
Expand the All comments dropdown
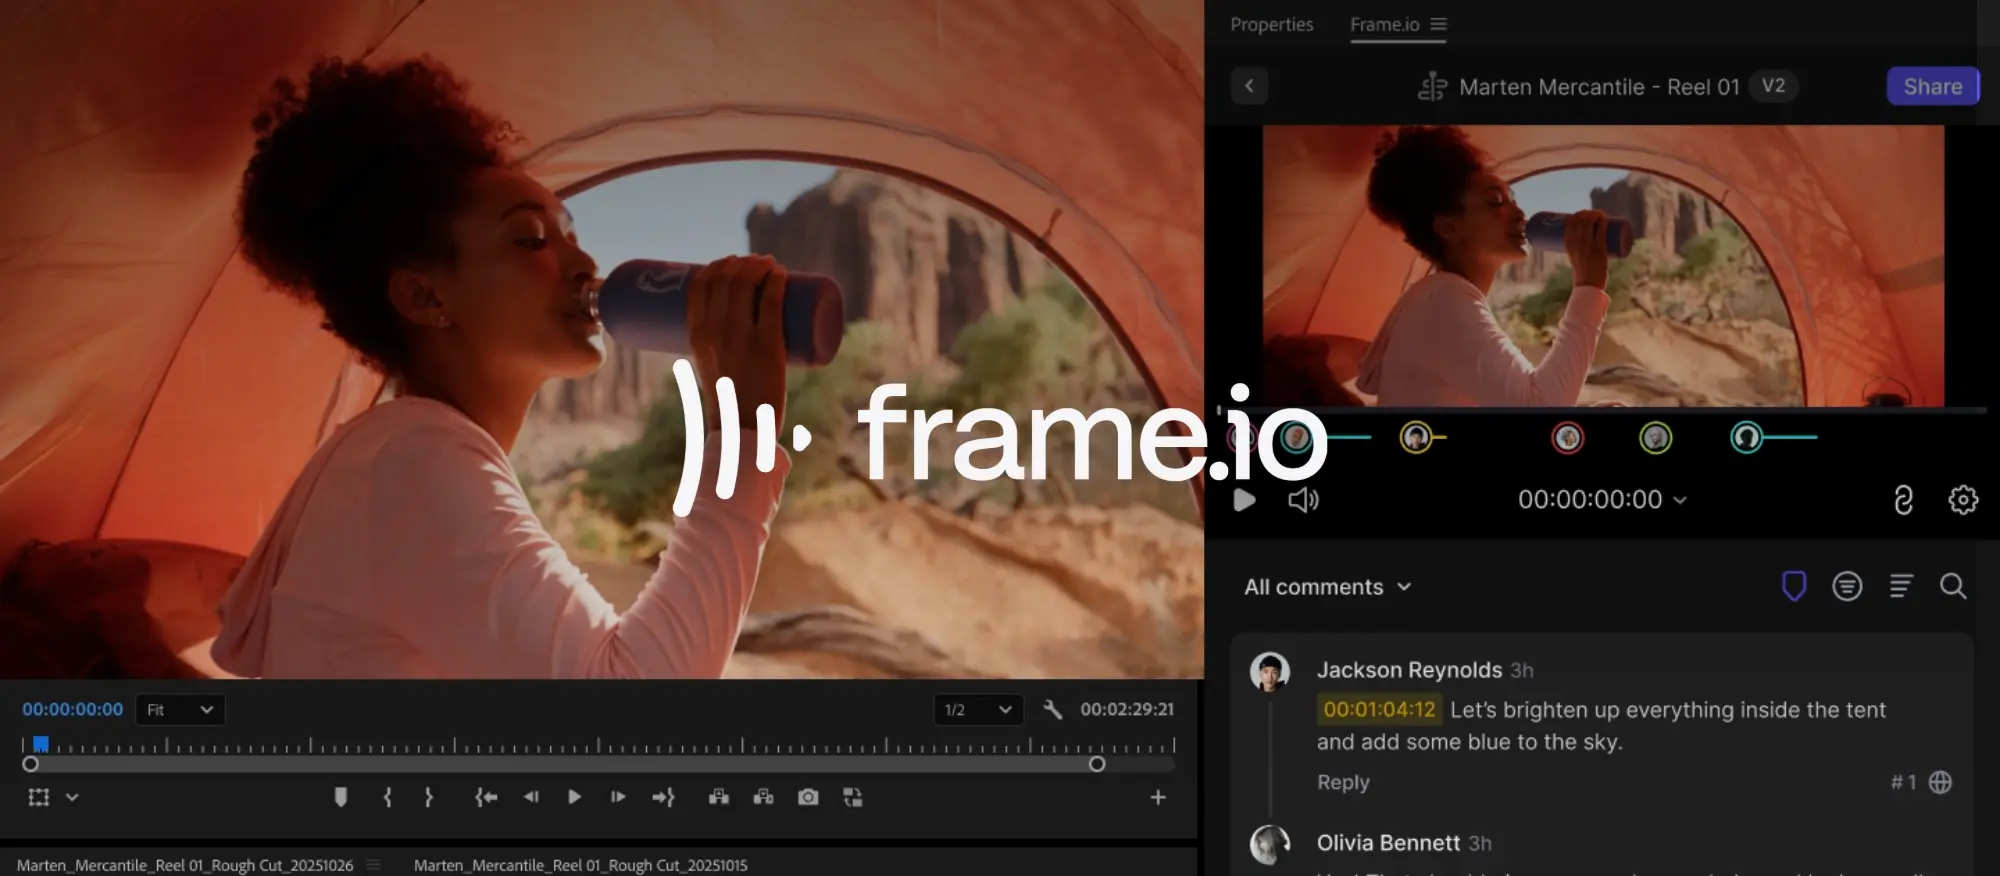click(1327, 587)
